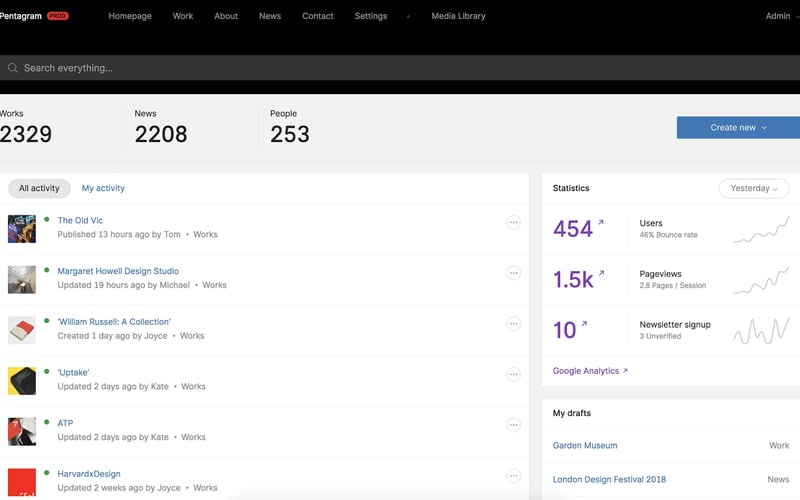The width and height of the screenshot is (800, 500).
Task: Open the Admin user menu
Action: [x=782, y=16]
